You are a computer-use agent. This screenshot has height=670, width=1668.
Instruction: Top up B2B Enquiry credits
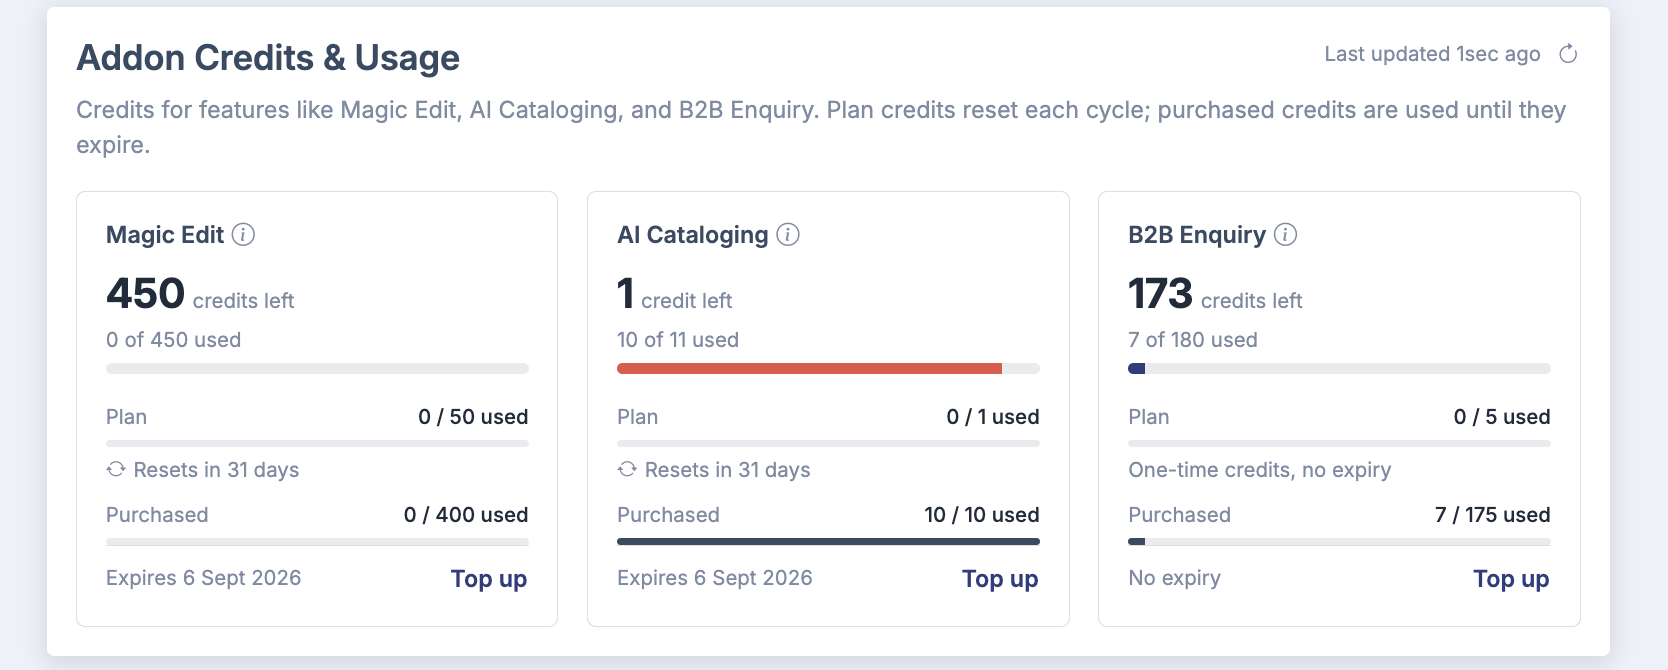click(x=1511, y=579)
